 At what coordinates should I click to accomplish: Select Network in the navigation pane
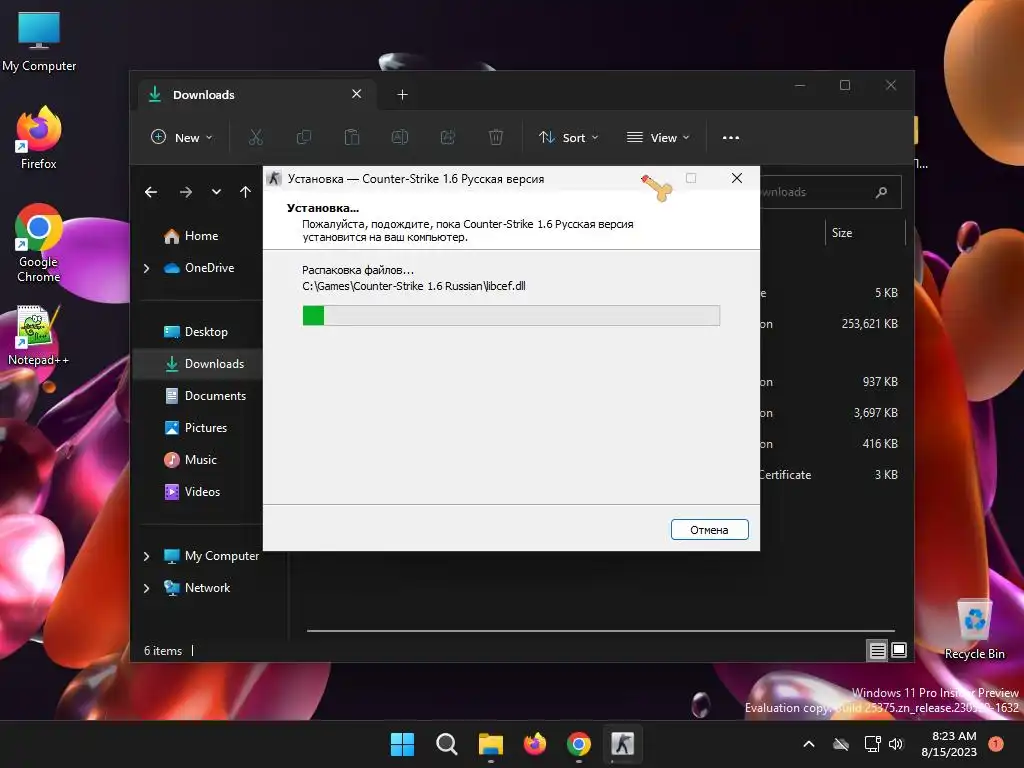click(x=197, y=588)
